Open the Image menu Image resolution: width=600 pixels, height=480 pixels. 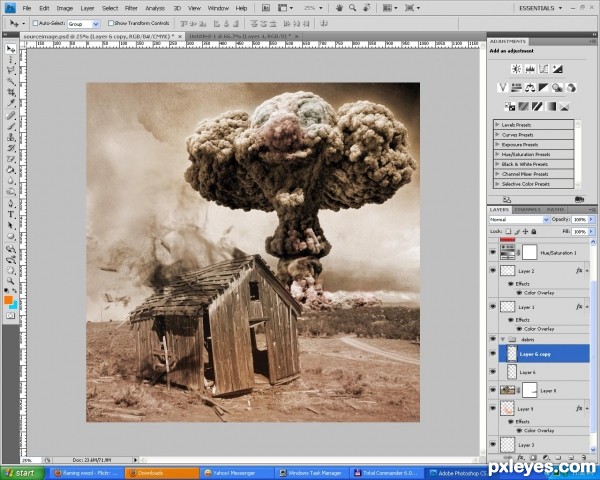point(65,8)
